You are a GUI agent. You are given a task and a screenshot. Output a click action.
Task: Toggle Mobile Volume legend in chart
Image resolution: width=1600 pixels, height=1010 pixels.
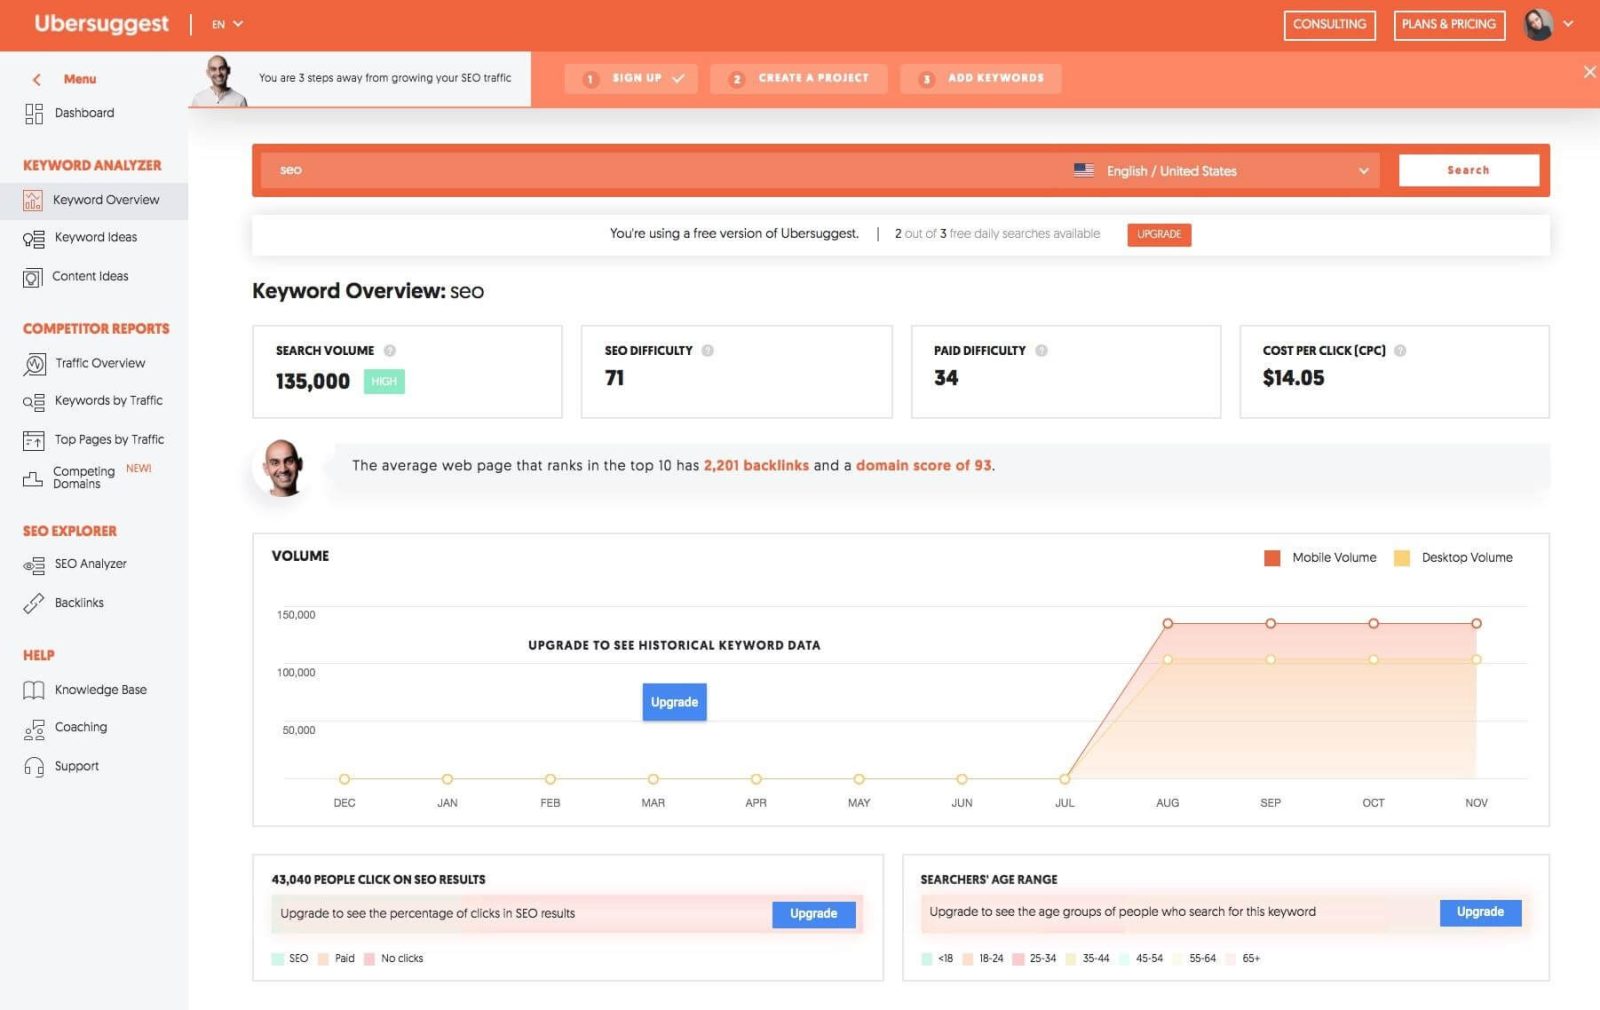point(1272,558)
